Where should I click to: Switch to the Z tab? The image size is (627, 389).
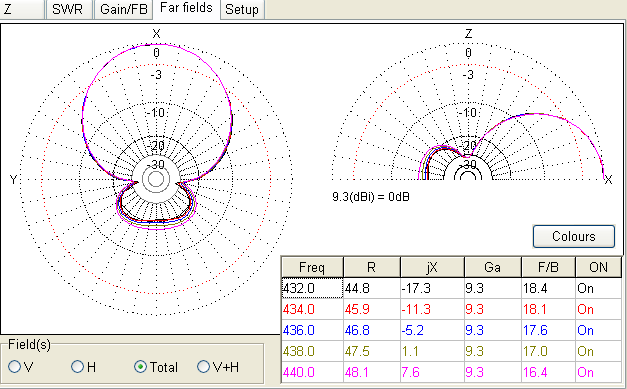(x=22, y=9)
